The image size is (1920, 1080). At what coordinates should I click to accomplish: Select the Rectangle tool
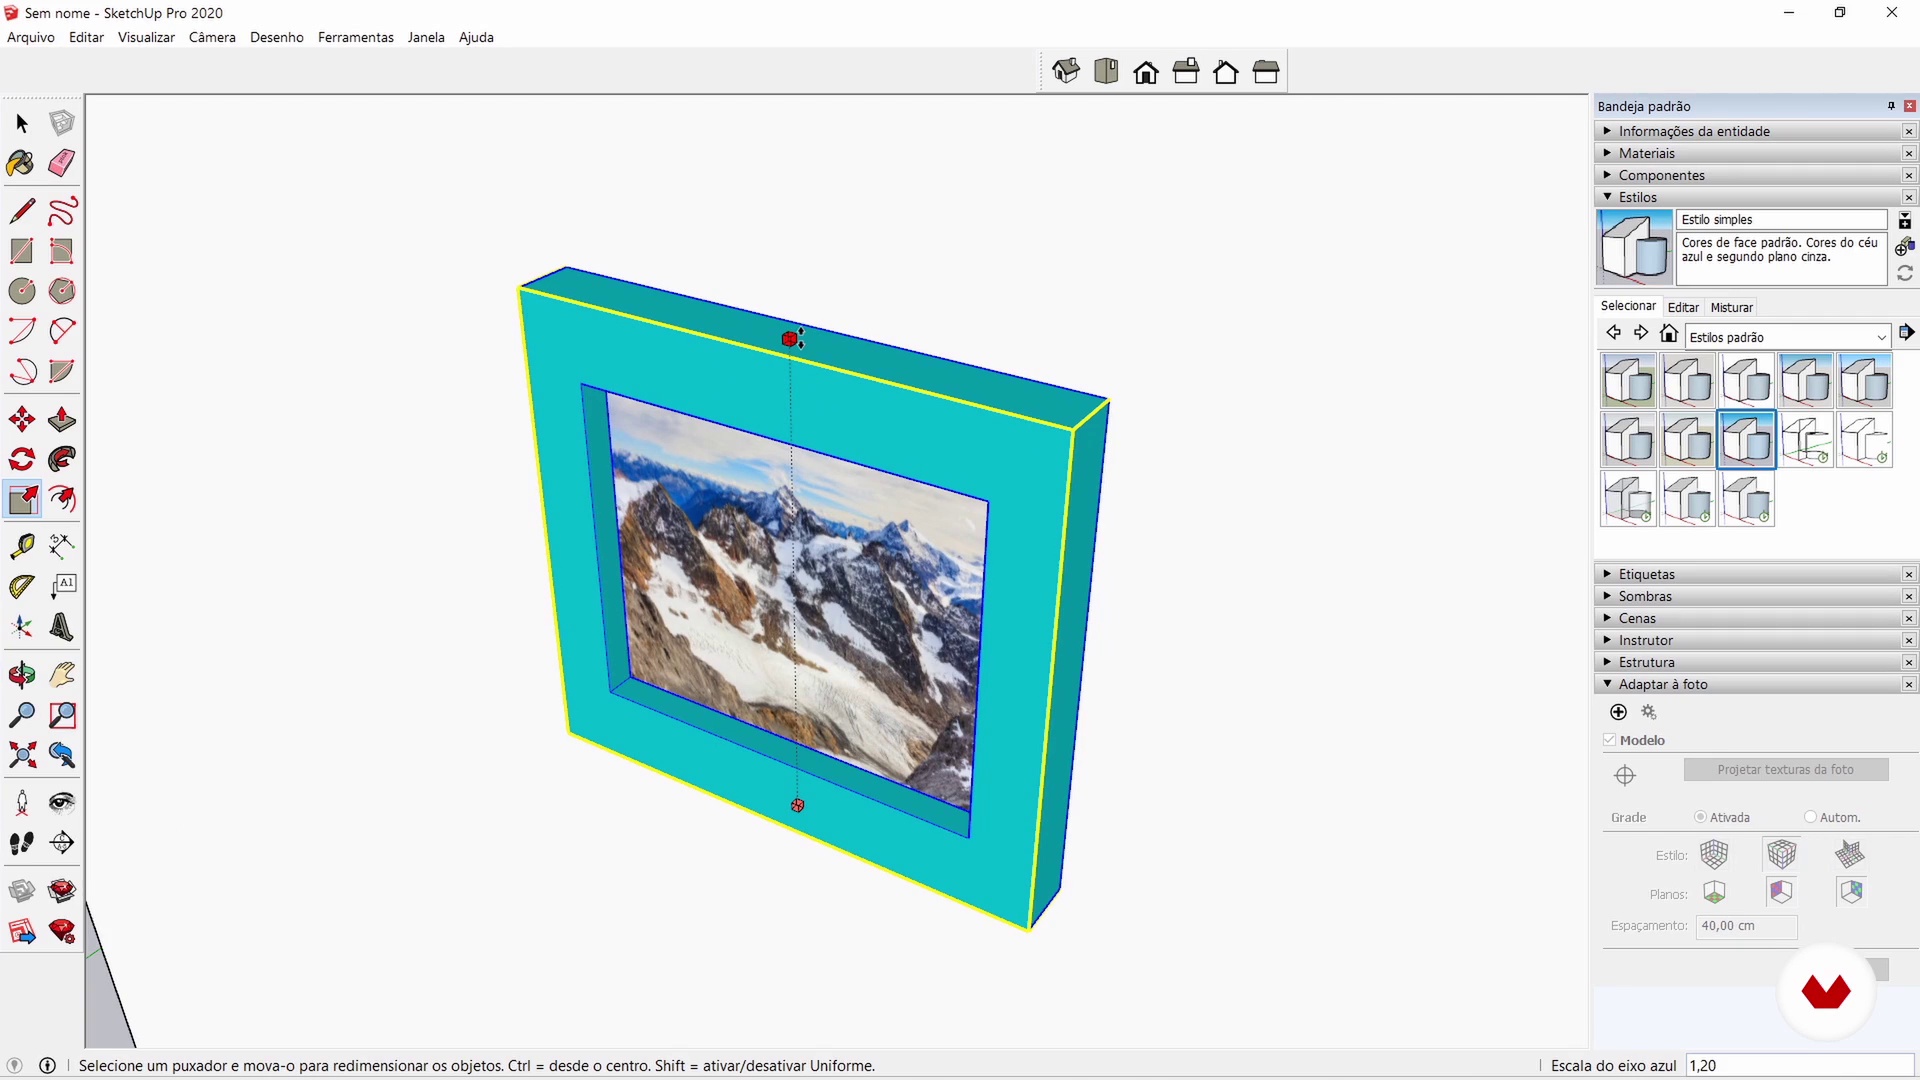click(22, 251)
